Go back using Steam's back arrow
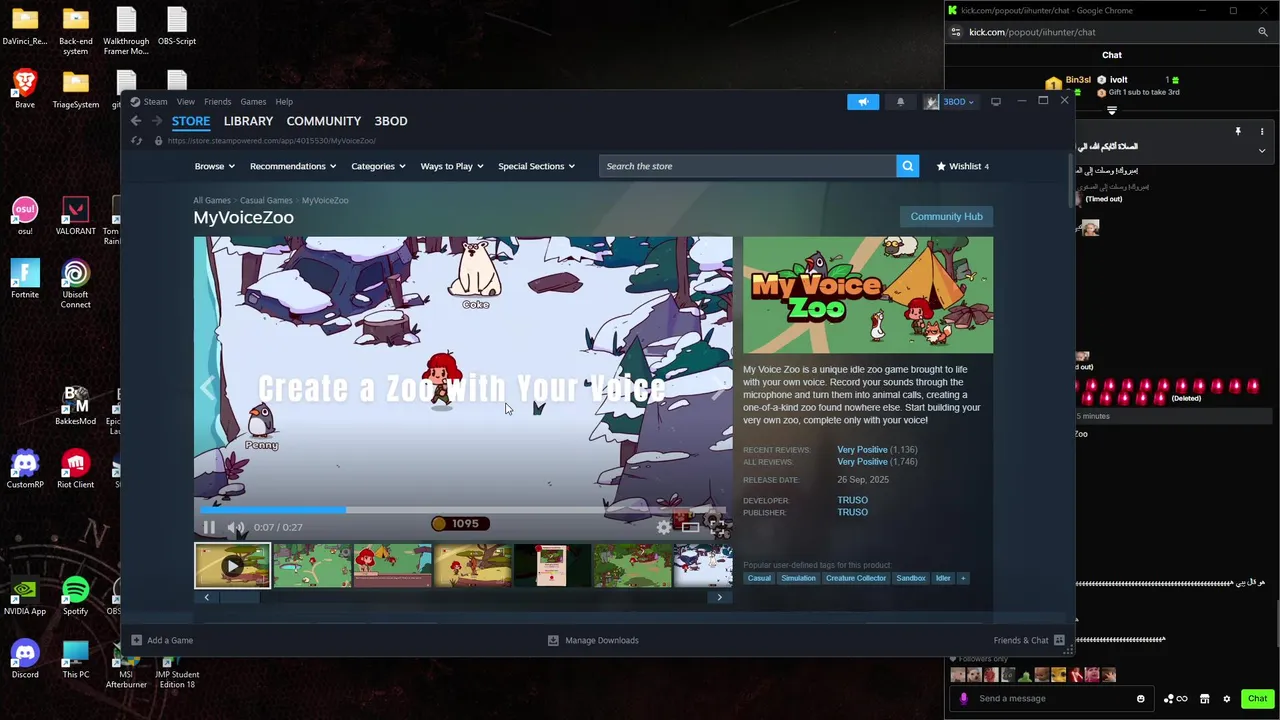This screenshot has width=1280, height=720. click(136, 121)
